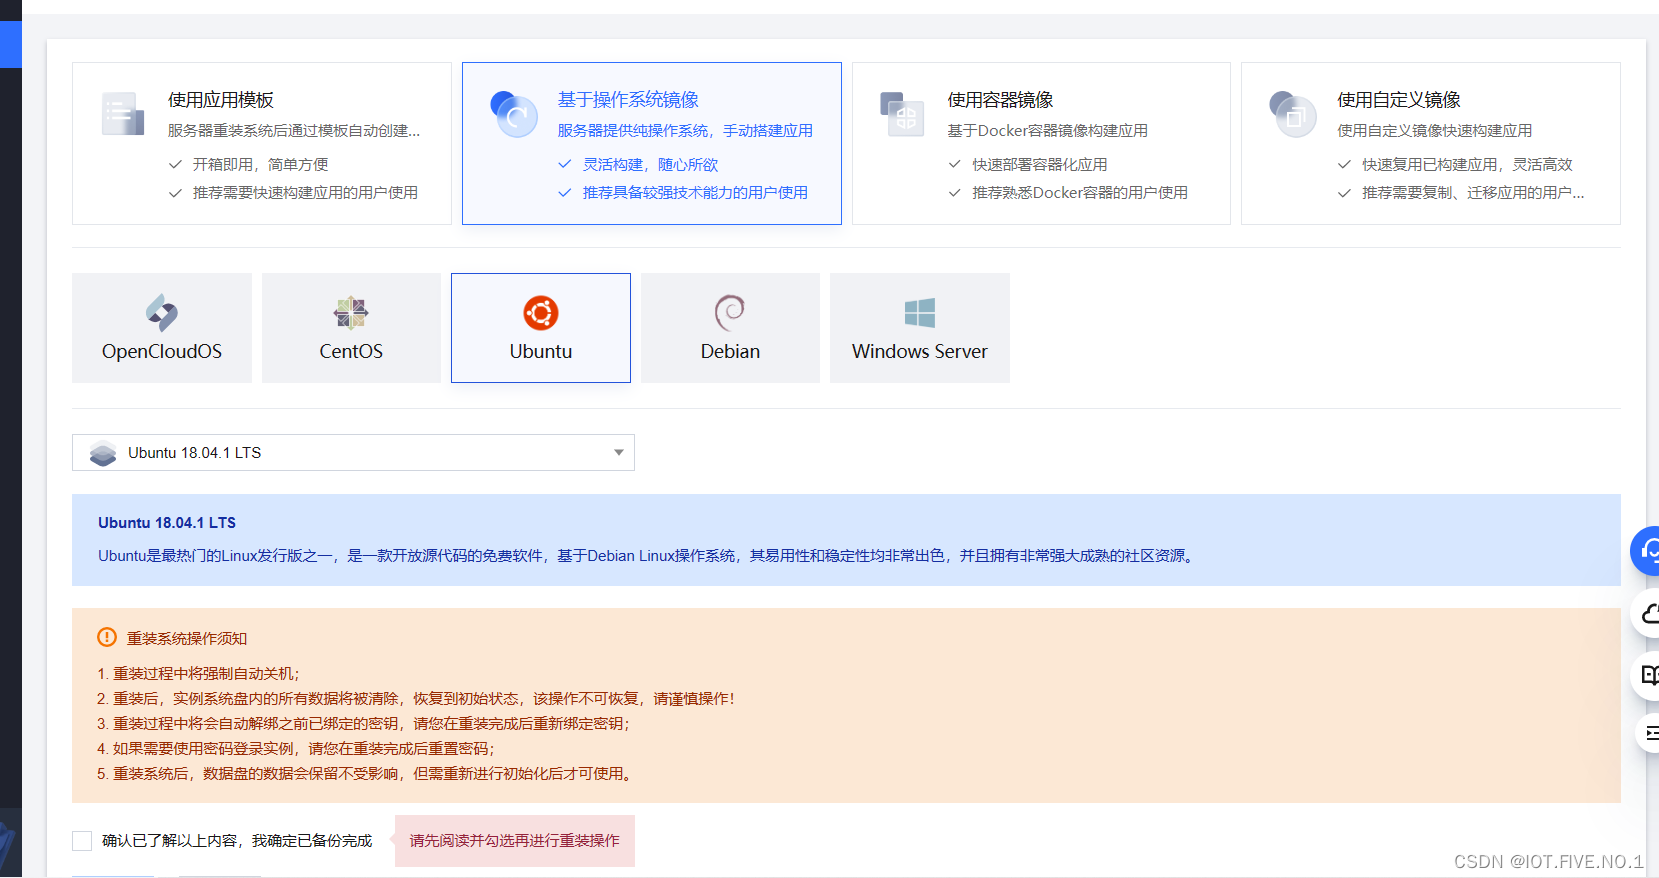The width and height of the screenshot is (1659, 878).
Task: Open the cloud floating side button
Action: tap(1647, 613)
